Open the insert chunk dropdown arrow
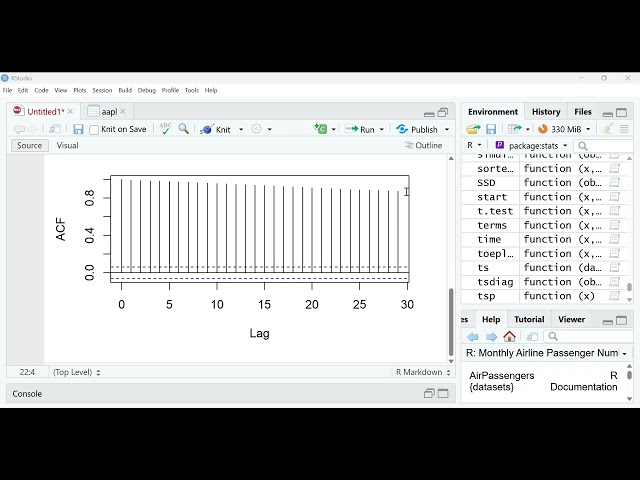 tap(333, 129)
